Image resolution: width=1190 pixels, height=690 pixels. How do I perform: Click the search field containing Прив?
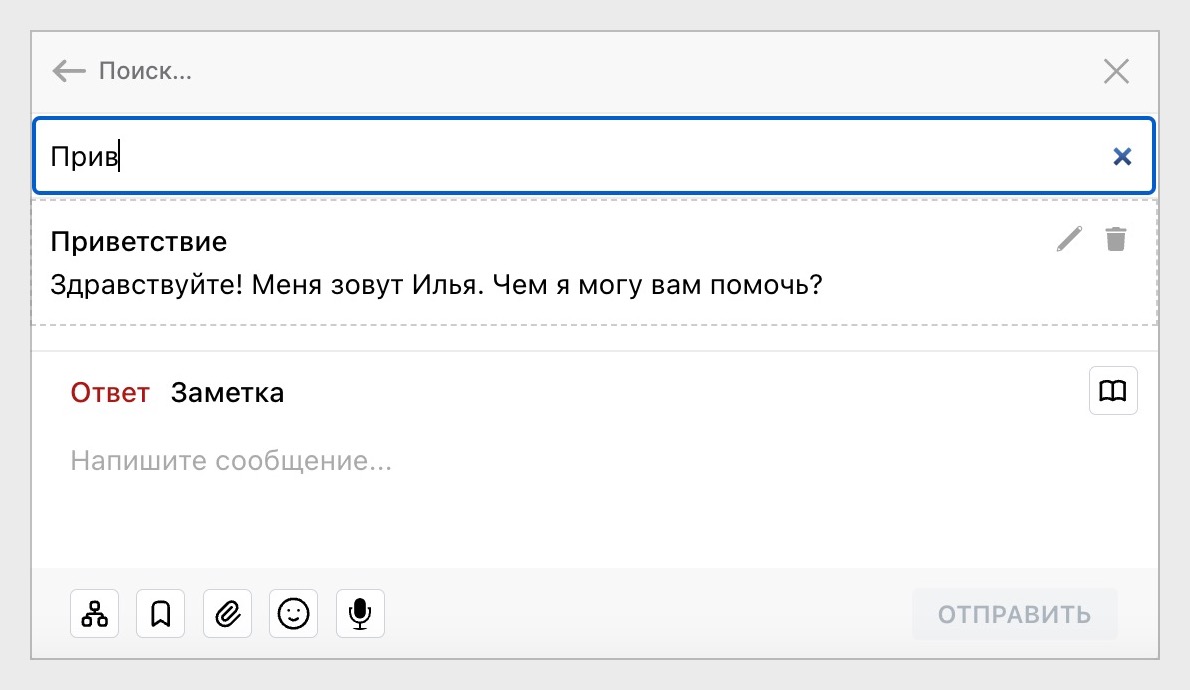[x=560, y=156]
